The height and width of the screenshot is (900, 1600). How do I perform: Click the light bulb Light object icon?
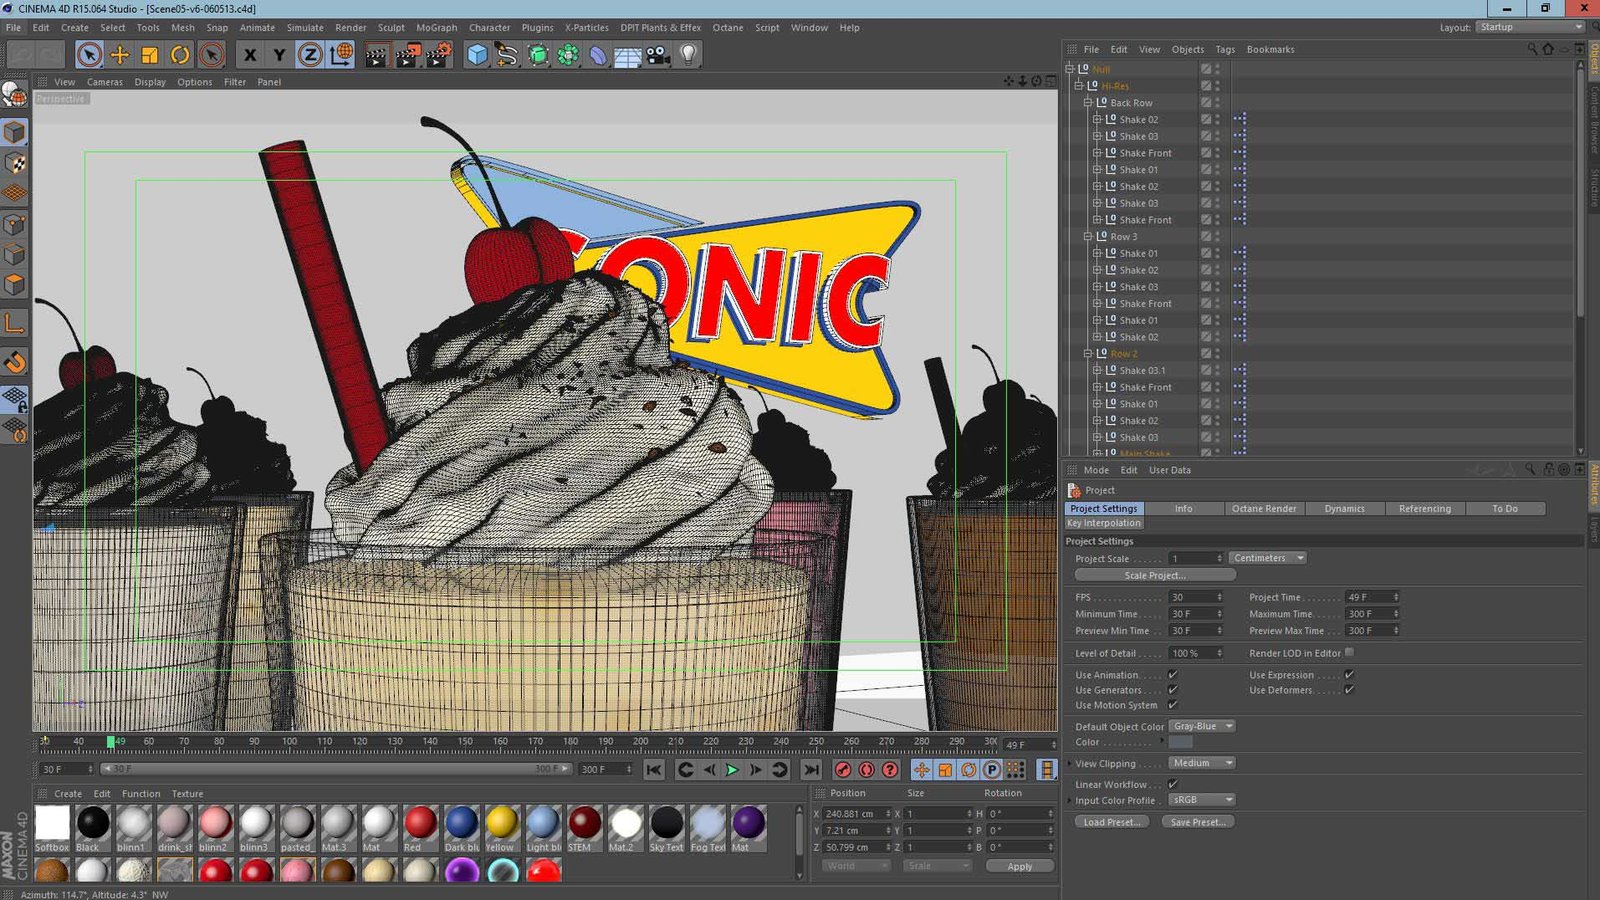(688, 55)
